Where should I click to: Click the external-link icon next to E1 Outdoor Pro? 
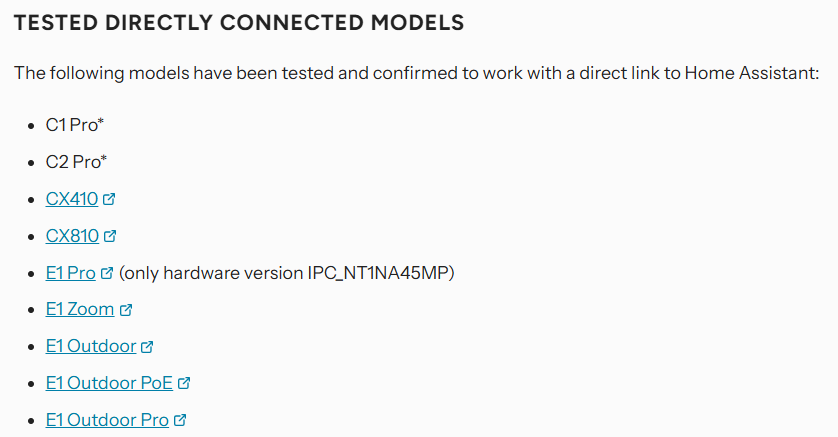click(x=180, y=420)
